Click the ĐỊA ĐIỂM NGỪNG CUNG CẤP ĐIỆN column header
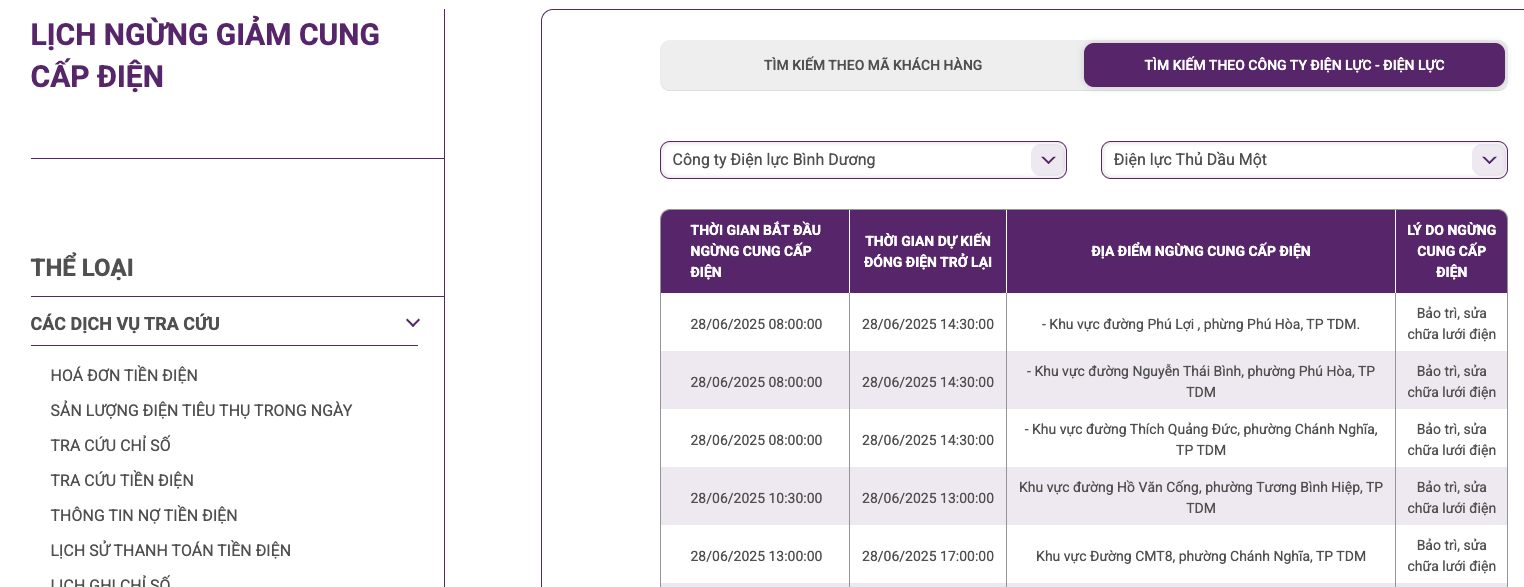1524x587 pixels. click(1200, 251)
